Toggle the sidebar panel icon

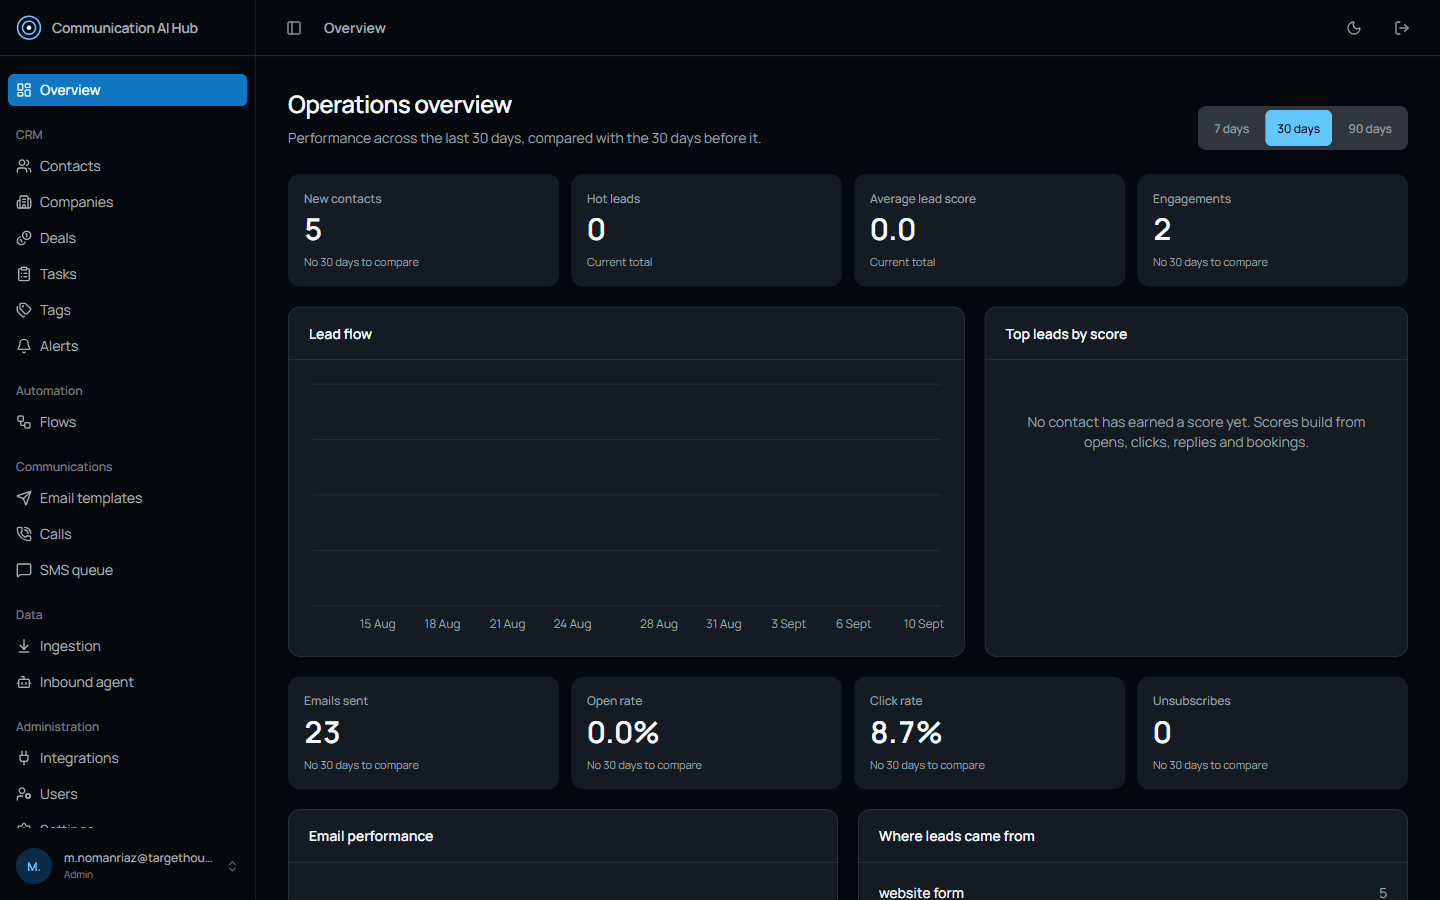(x=294, y=28)
